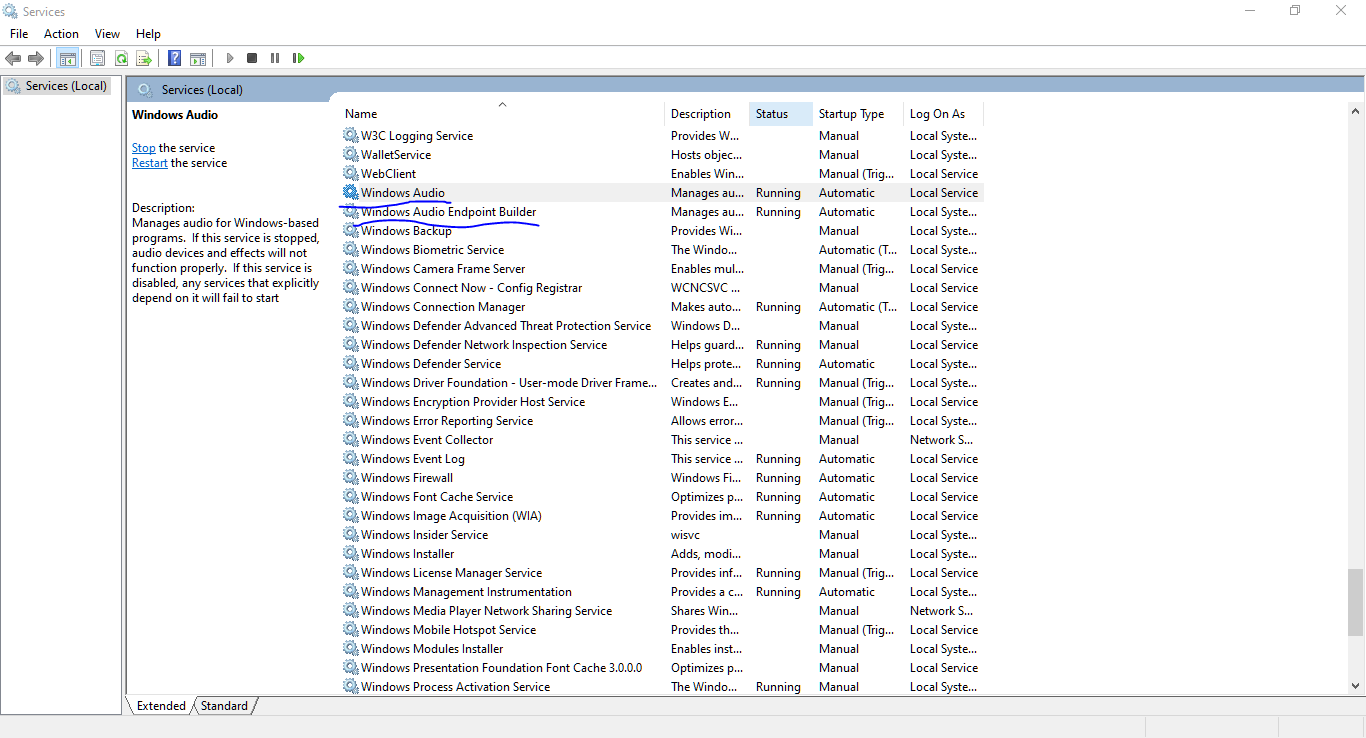Select Windows Connect Now - Config Registrar
Screen dimensions: 1366x738
(x=662, y=288)
